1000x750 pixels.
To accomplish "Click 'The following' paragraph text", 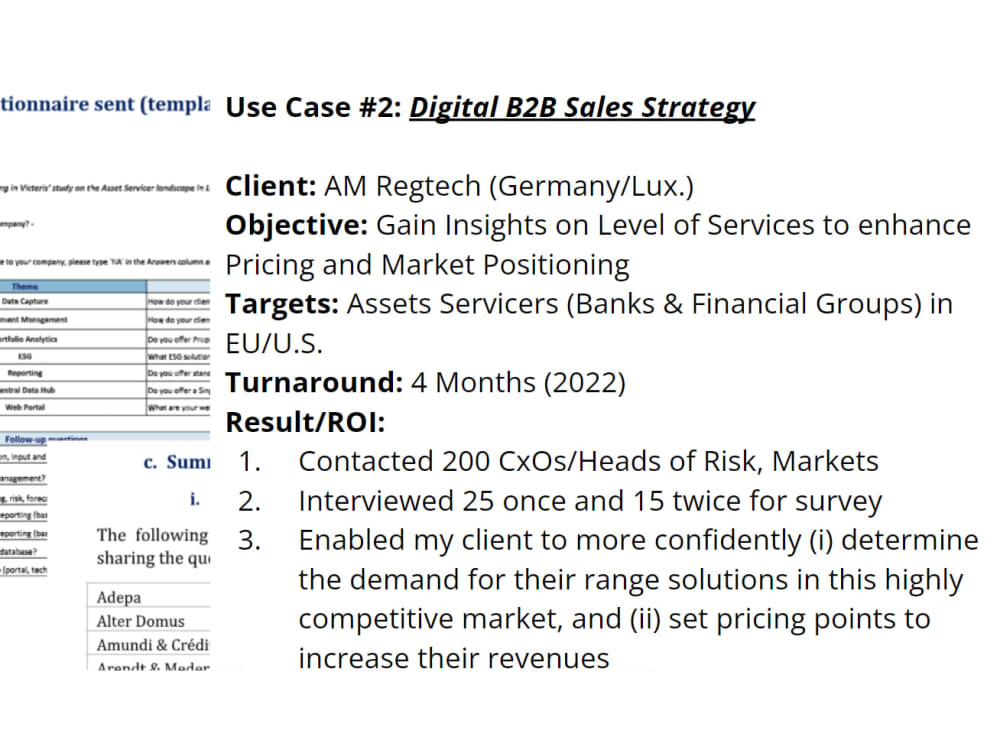I will pyautogui.click(x=152, y=535).
